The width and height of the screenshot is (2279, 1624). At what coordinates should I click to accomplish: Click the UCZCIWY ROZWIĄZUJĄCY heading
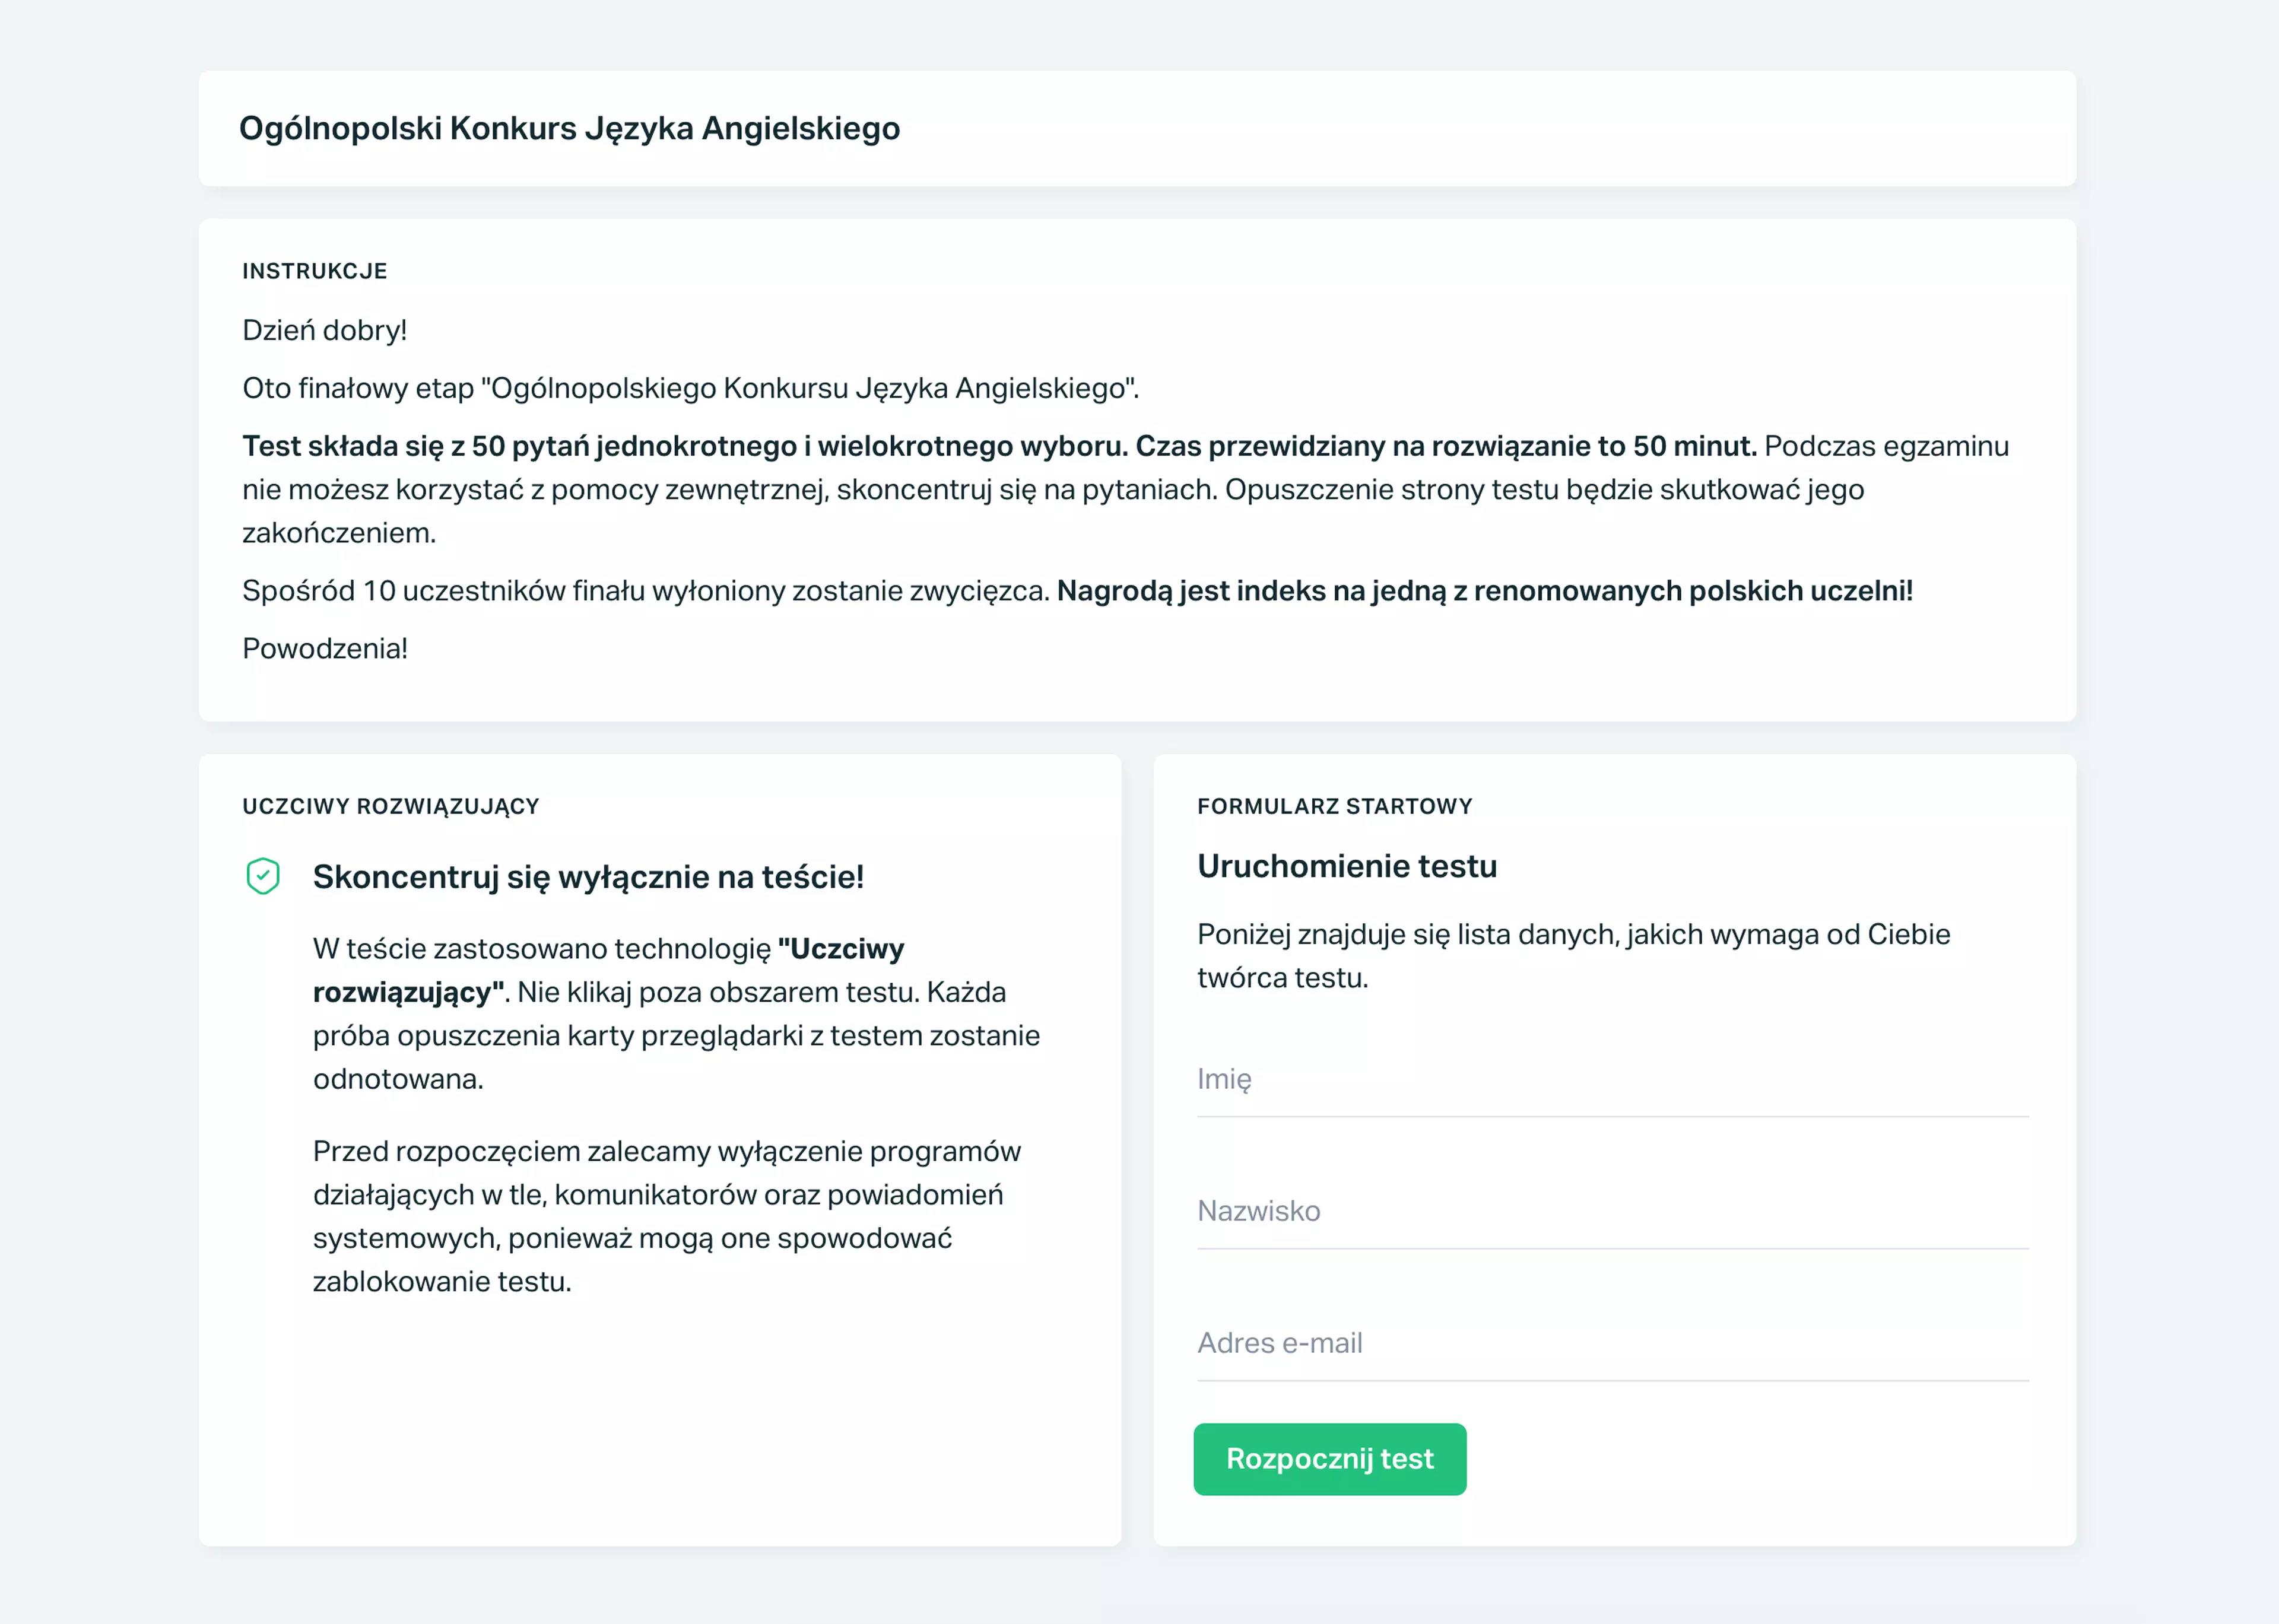click(x=390, y=806)
